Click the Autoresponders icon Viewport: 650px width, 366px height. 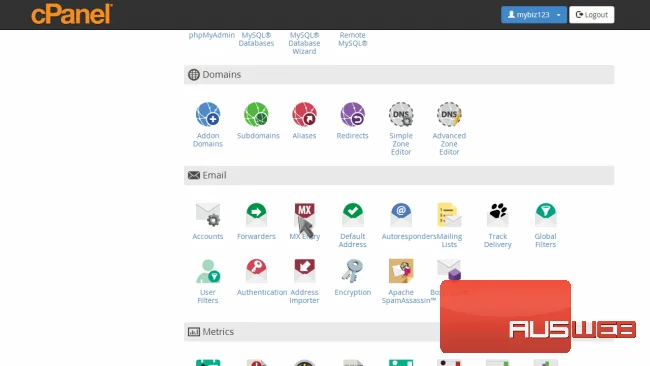pos(401,215)
